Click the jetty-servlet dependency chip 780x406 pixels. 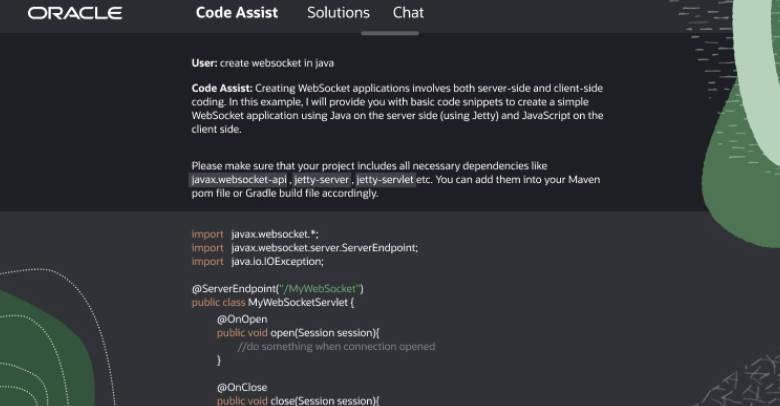[385, 180]
